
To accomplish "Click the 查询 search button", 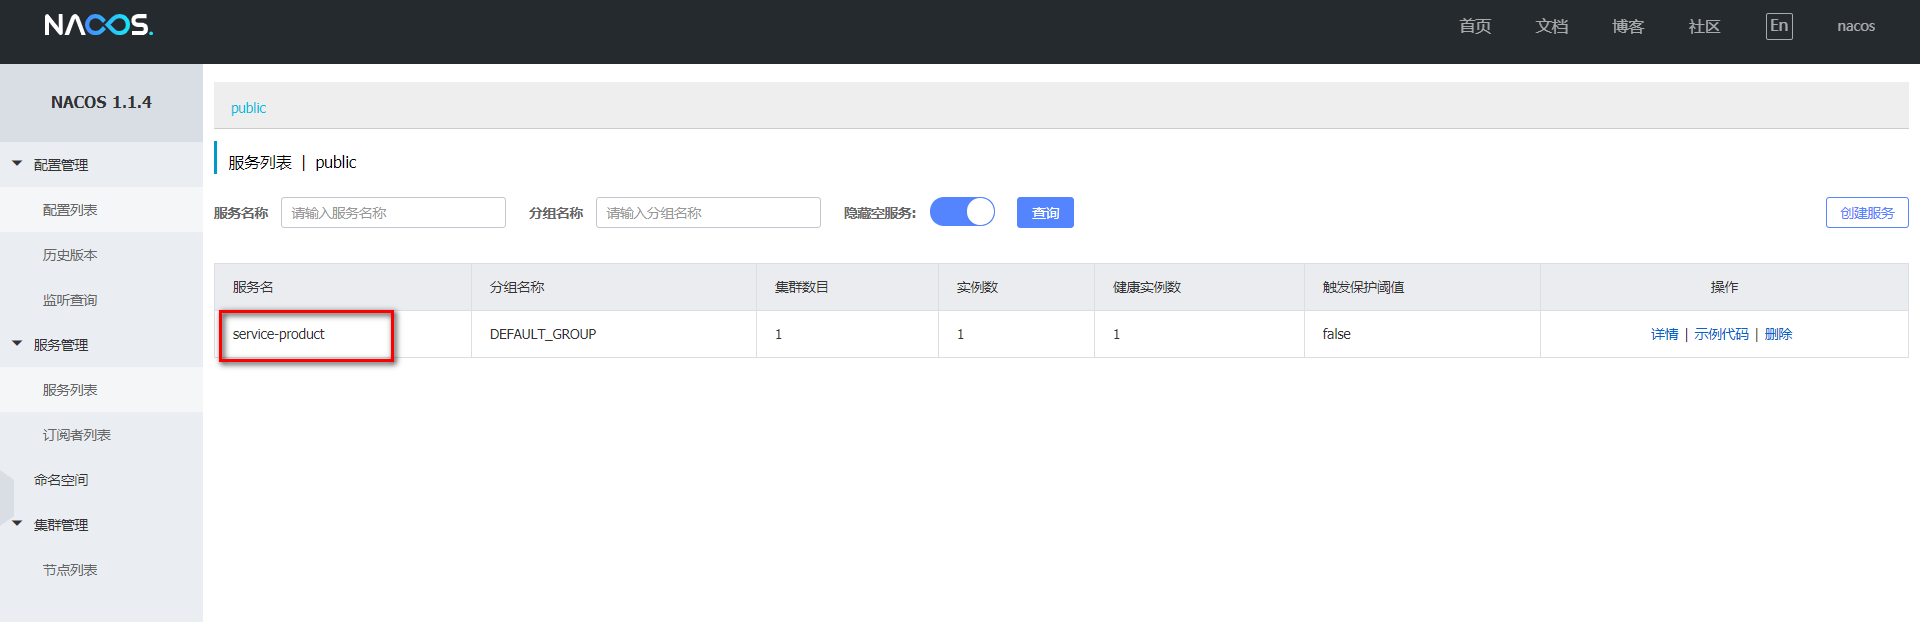I will 1045,212.
